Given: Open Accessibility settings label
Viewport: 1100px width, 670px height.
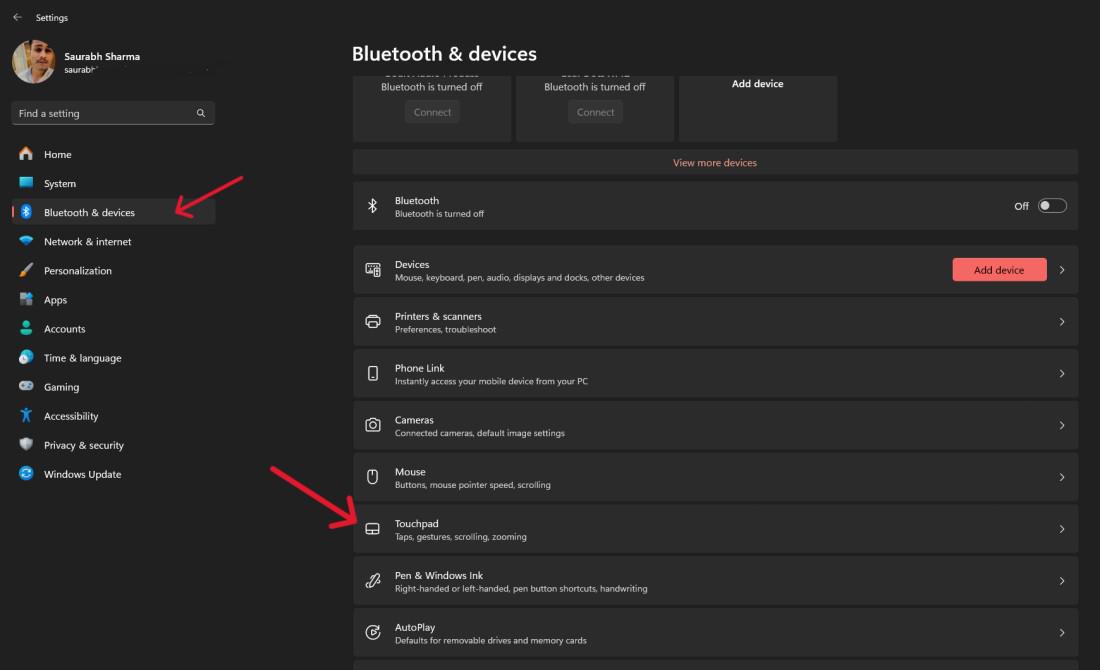Looking at the screenshot, I should 71,416.
